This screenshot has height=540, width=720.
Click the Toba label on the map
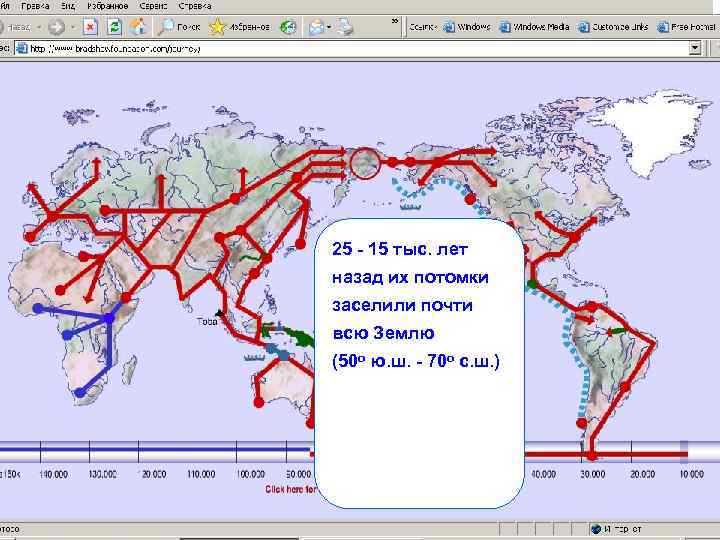(206, 321)
